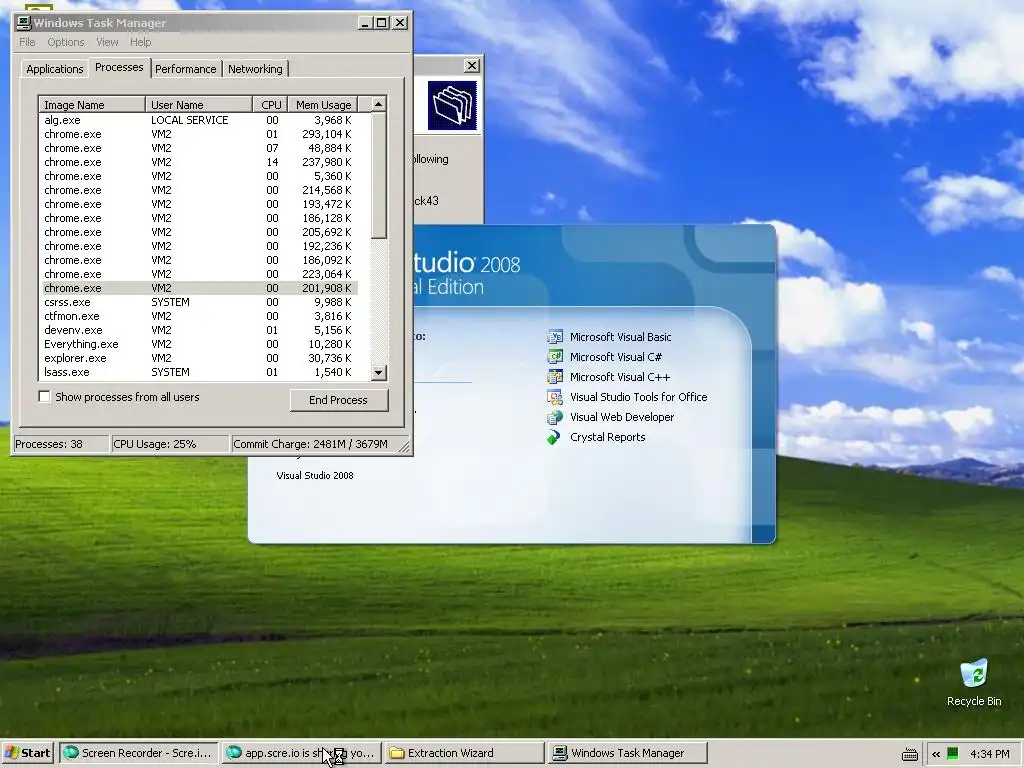This screenshot has width=1024, height=768.
Task: Click the Visual Web Developer label
Action: [x=622, y=417]
